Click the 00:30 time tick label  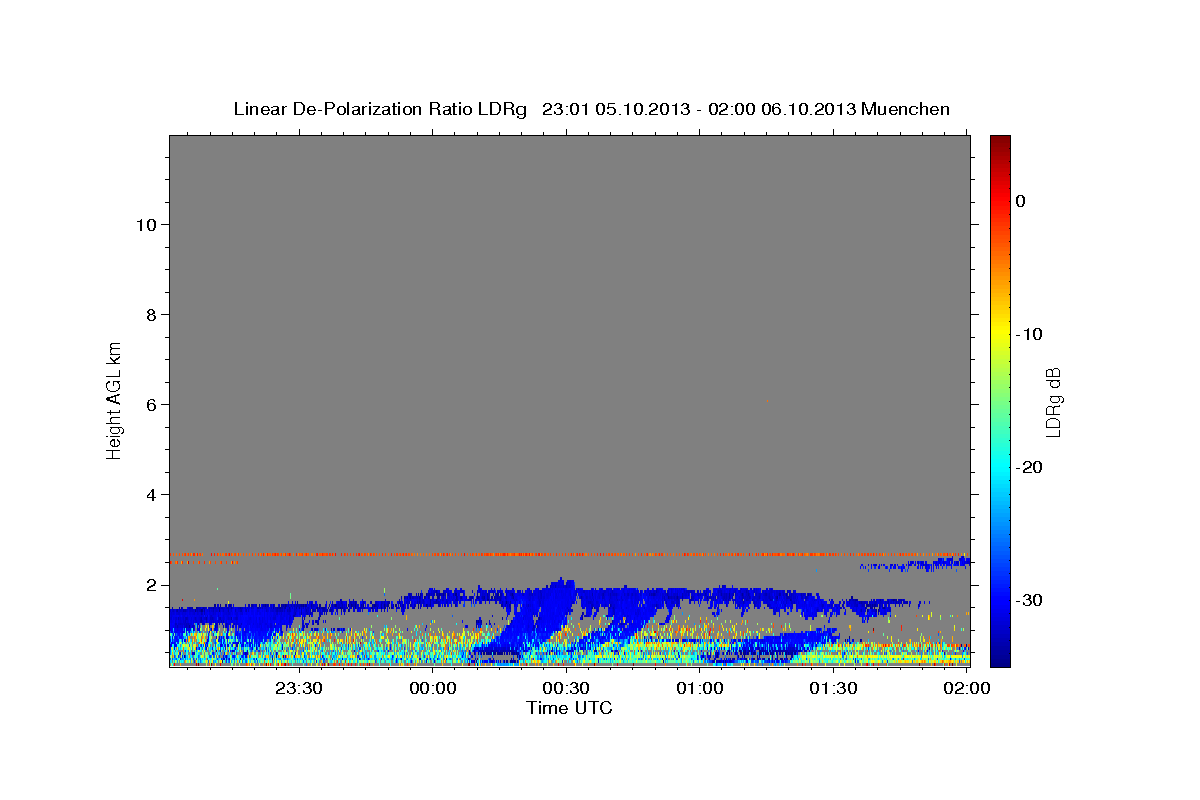tap(566, 688)
